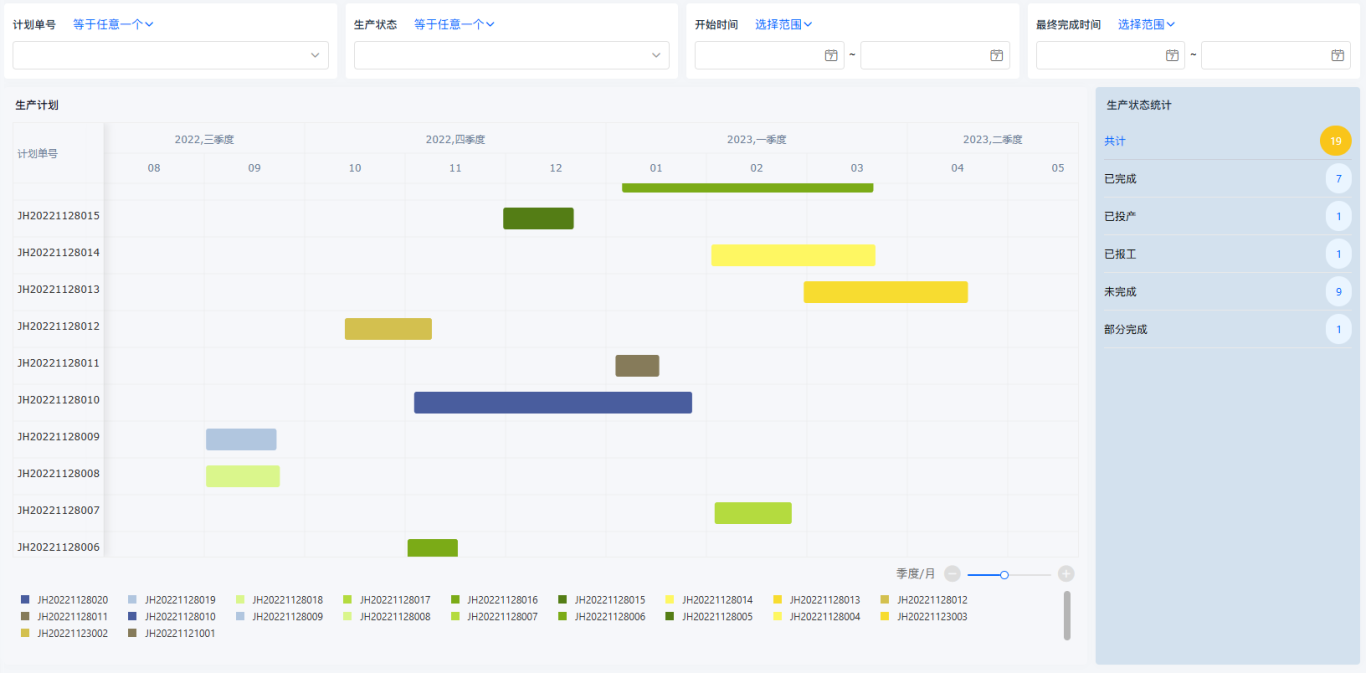Focus the 最终完成时间 start date input
This screenshot has height=673, width=1366.
click(1111, 55)
